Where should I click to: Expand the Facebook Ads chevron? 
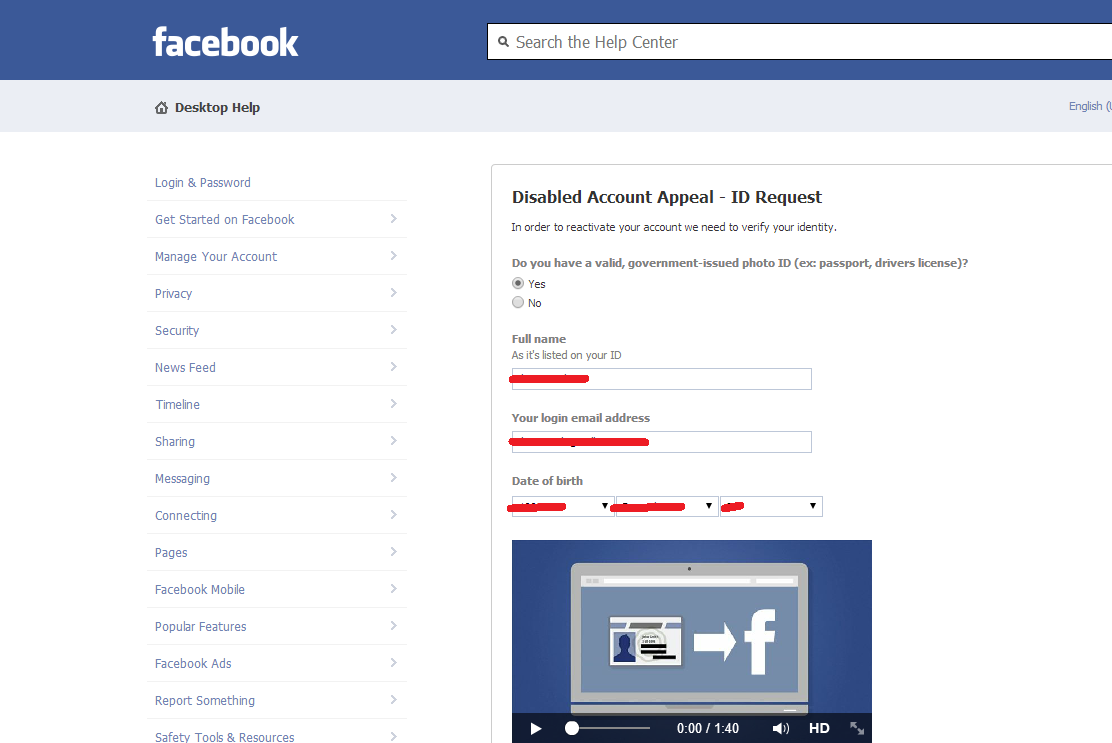point(394,662)
